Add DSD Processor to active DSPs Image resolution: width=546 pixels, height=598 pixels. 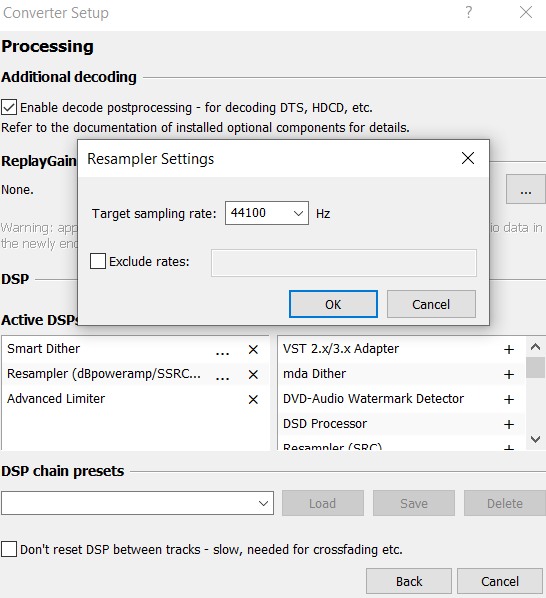tap(509, 424)
